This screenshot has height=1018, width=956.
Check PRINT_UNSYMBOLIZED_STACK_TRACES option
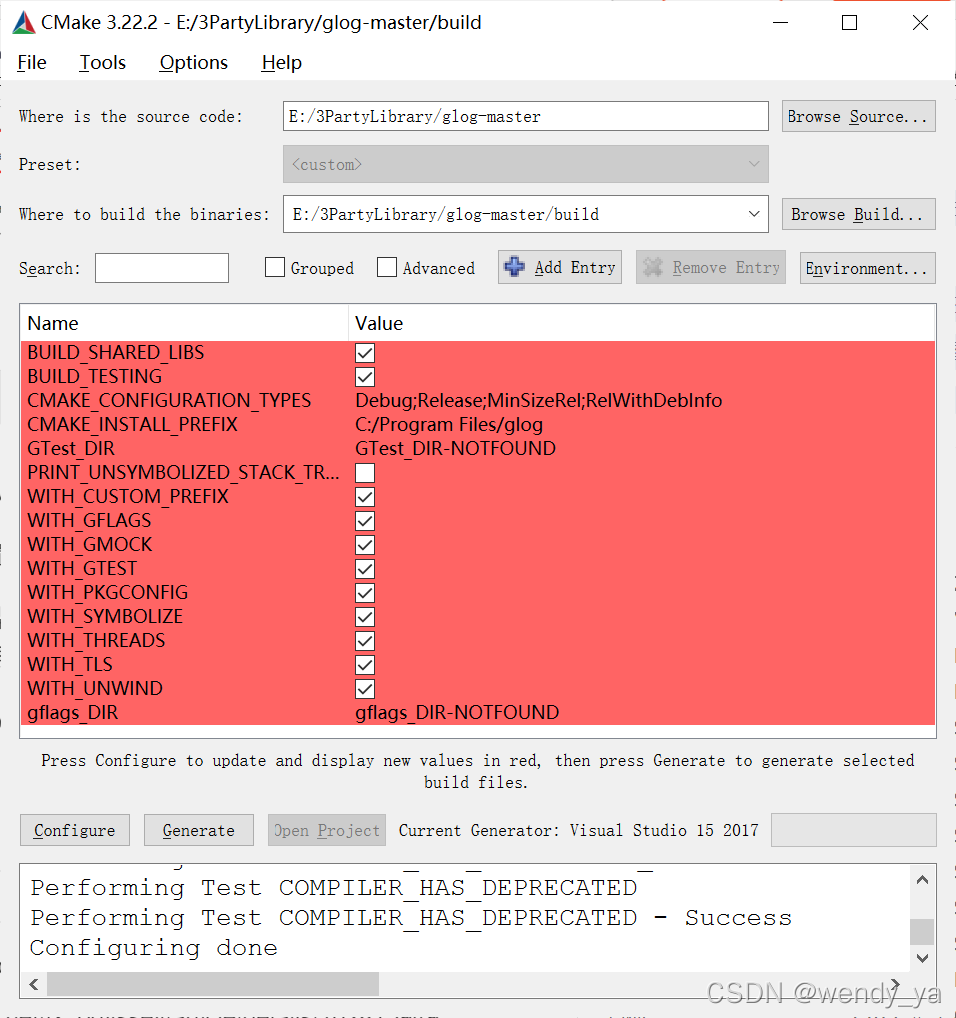365,473
